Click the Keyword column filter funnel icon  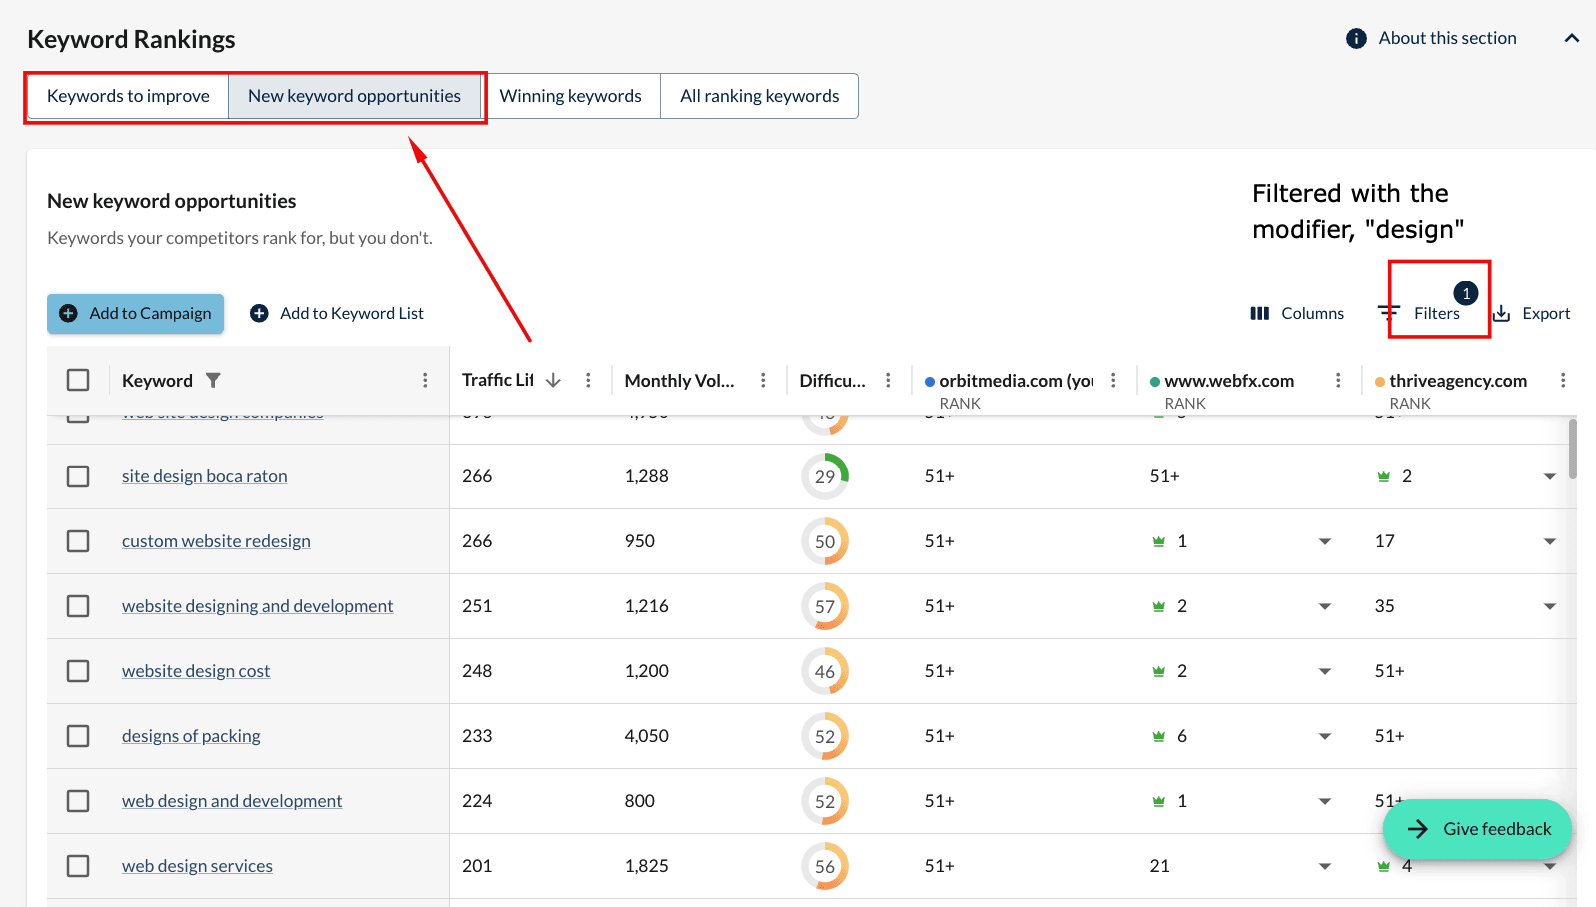(x=213, y=380)
